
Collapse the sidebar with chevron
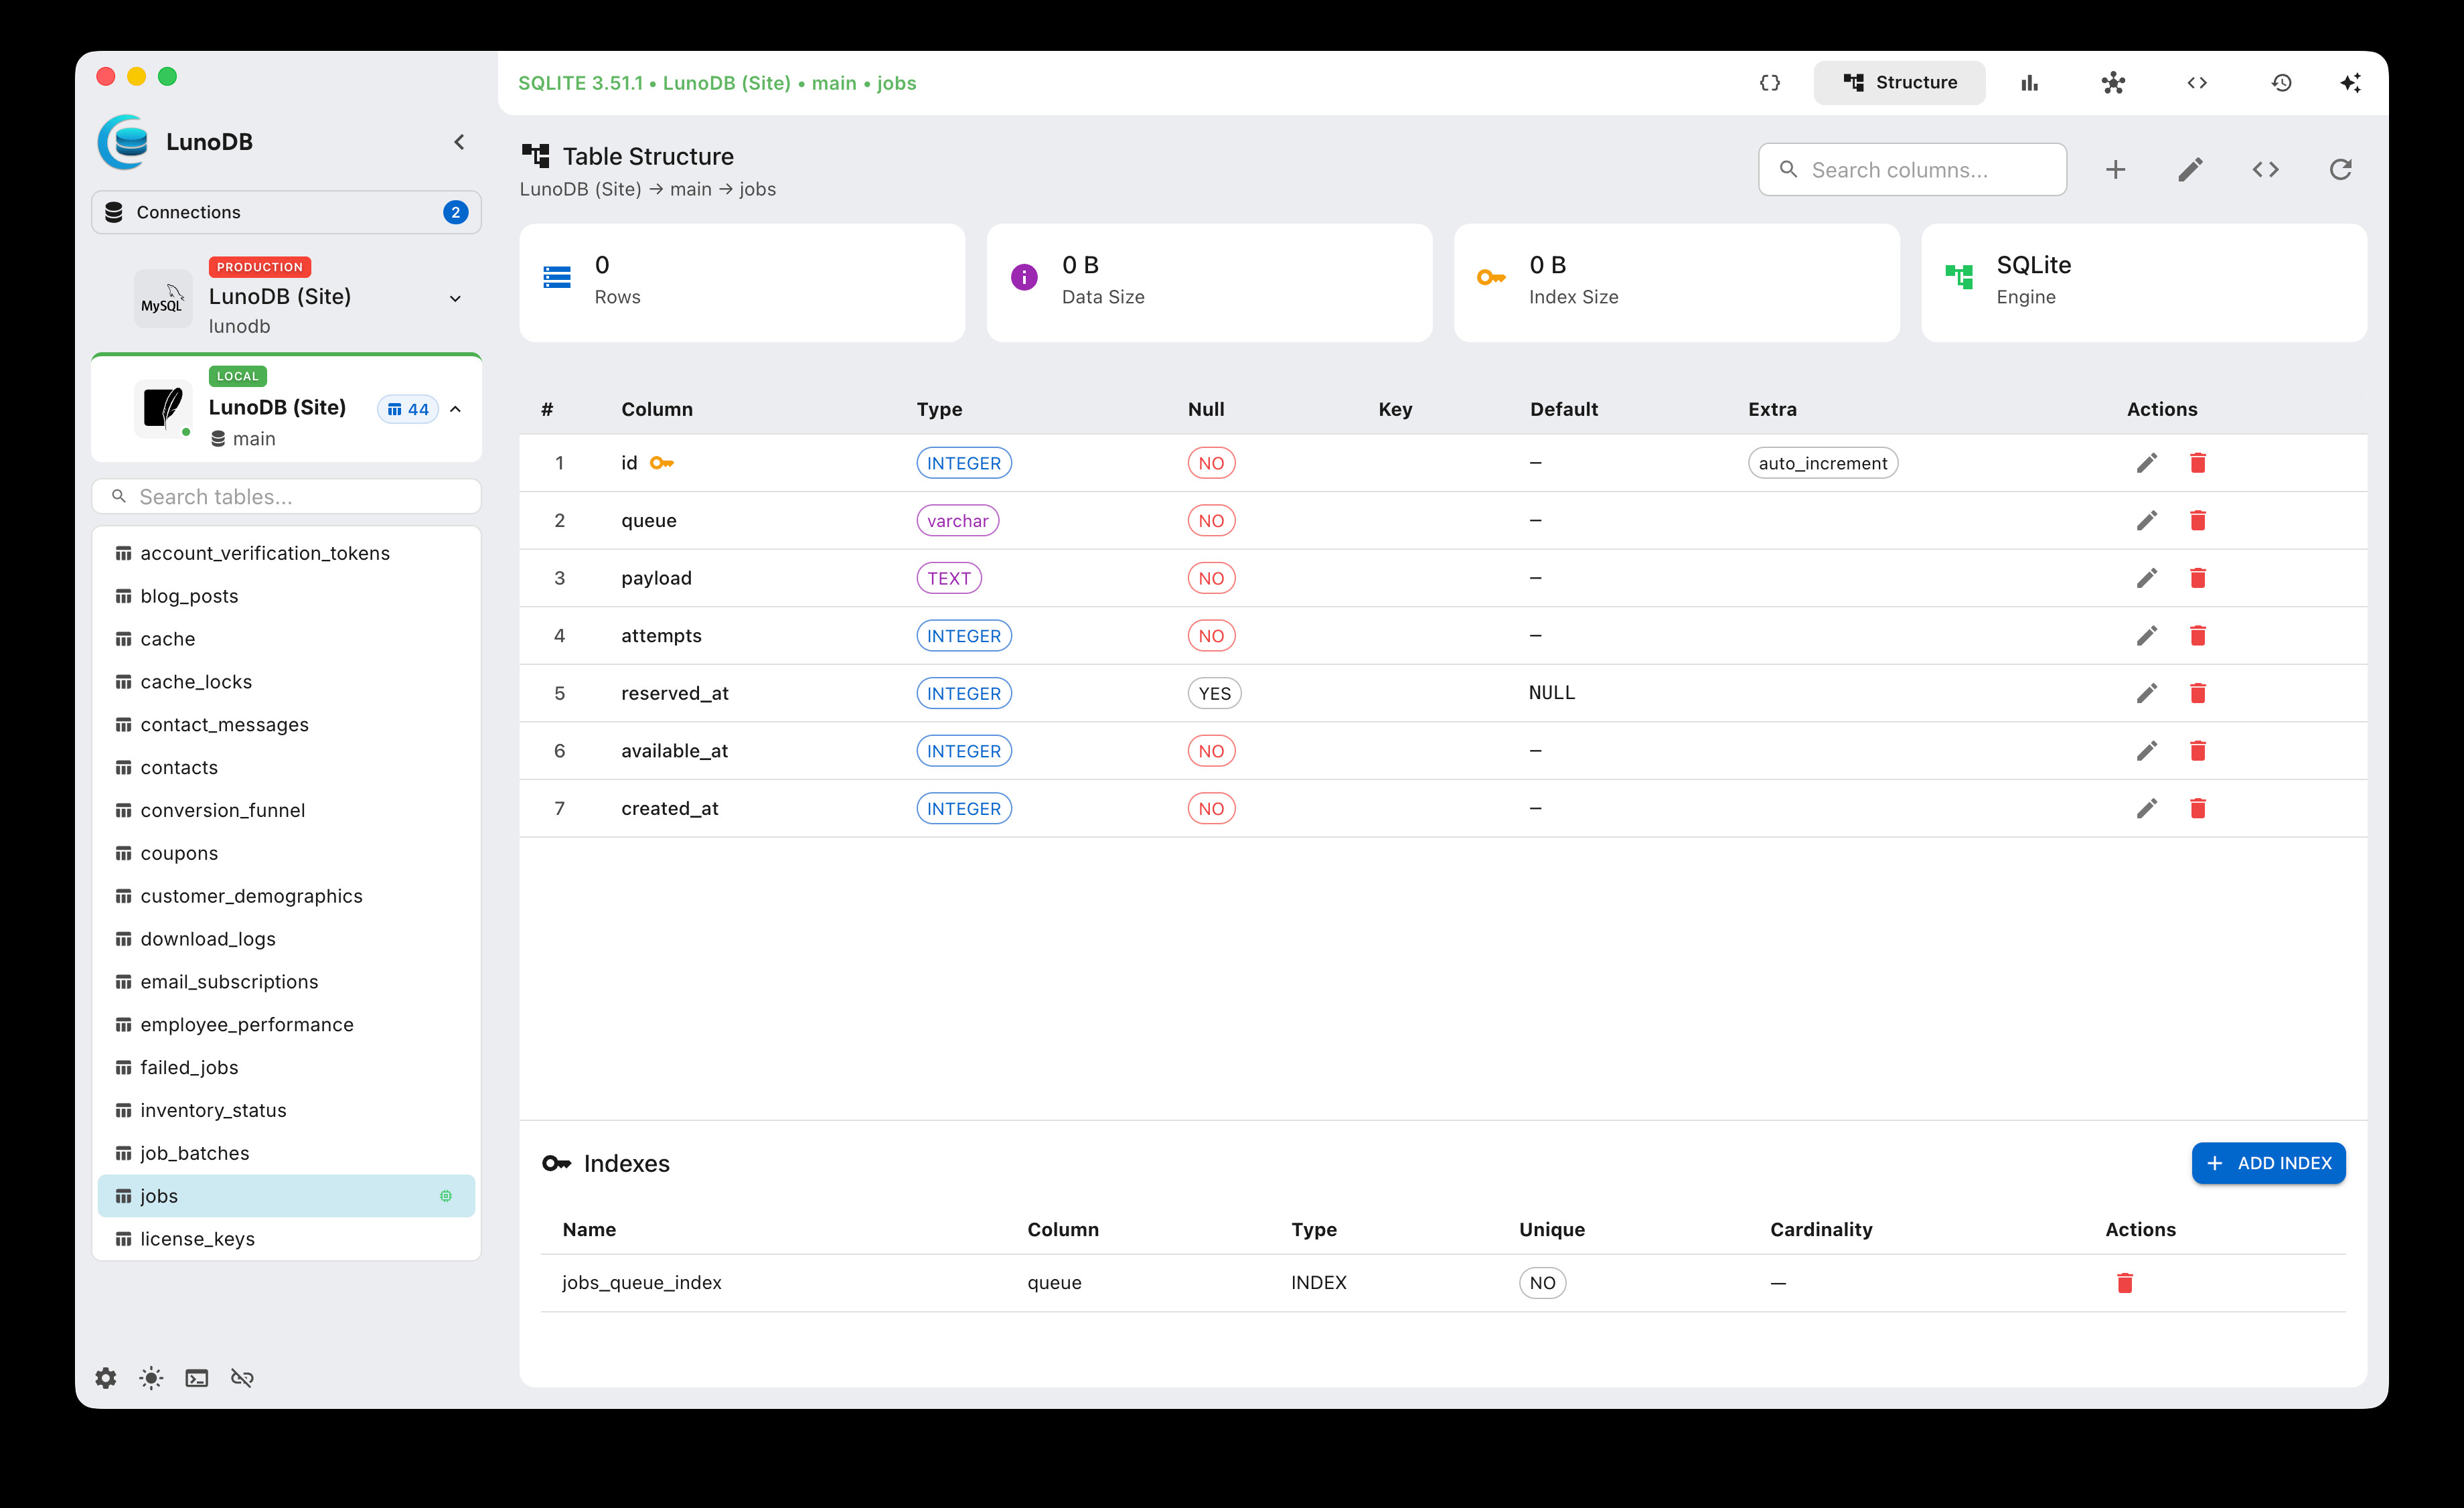(x=459, y=142)
